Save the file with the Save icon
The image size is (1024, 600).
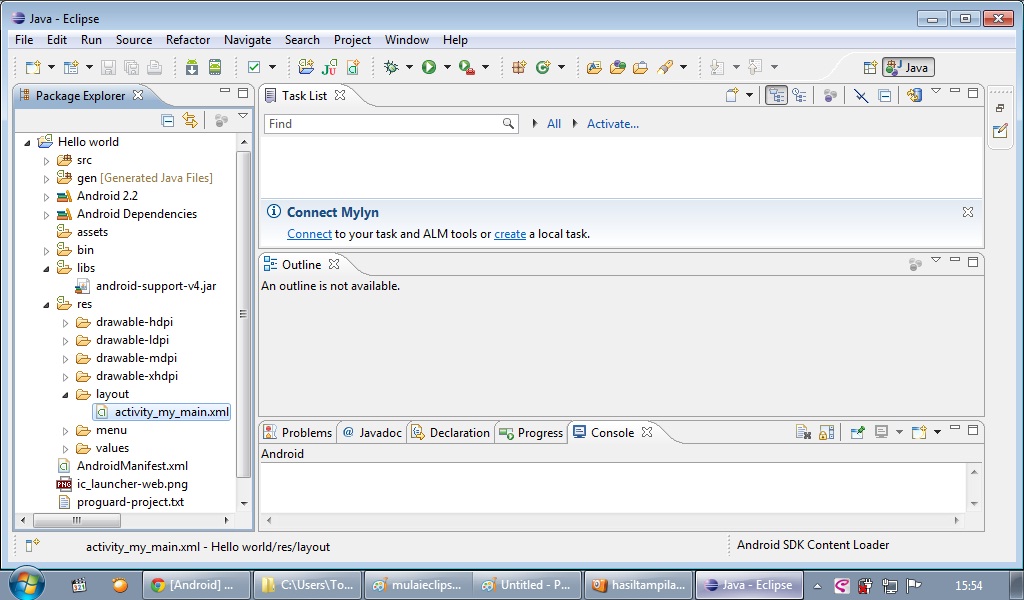pos(107,67)
